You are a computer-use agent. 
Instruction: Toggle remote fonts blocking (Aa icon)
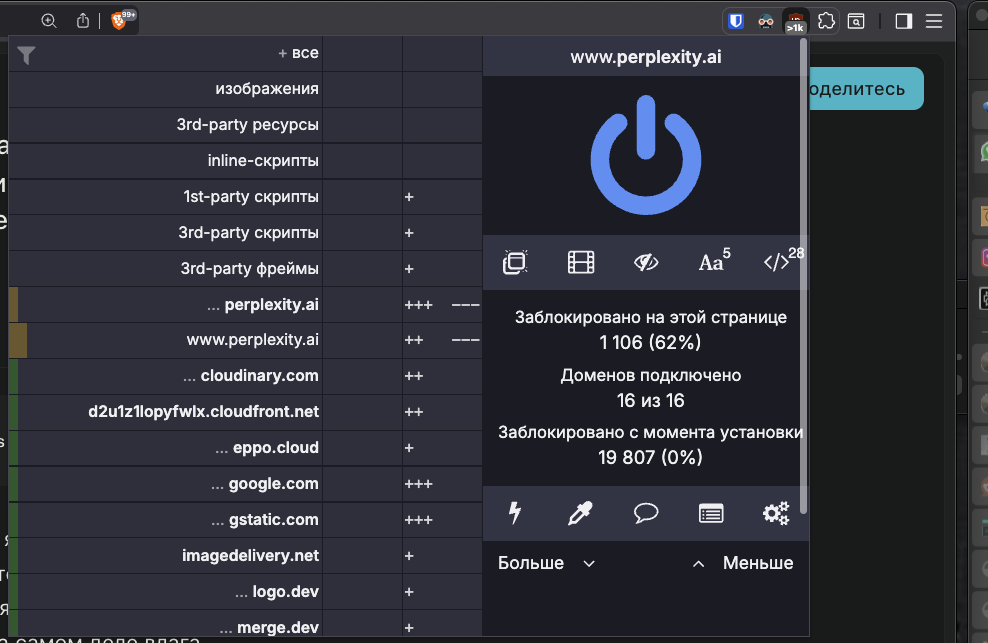point(712,262)
